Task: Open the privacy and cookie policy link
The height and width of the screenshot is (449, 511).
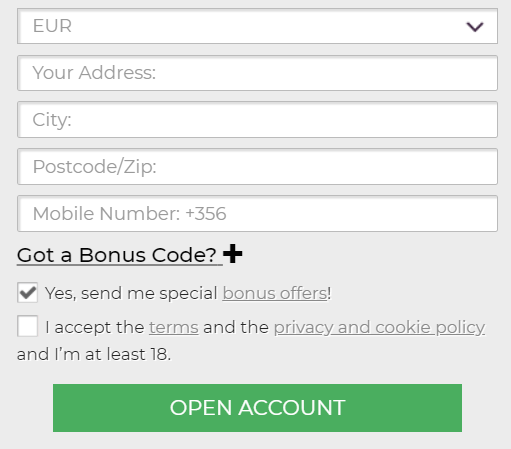Action: click(379, 328)
